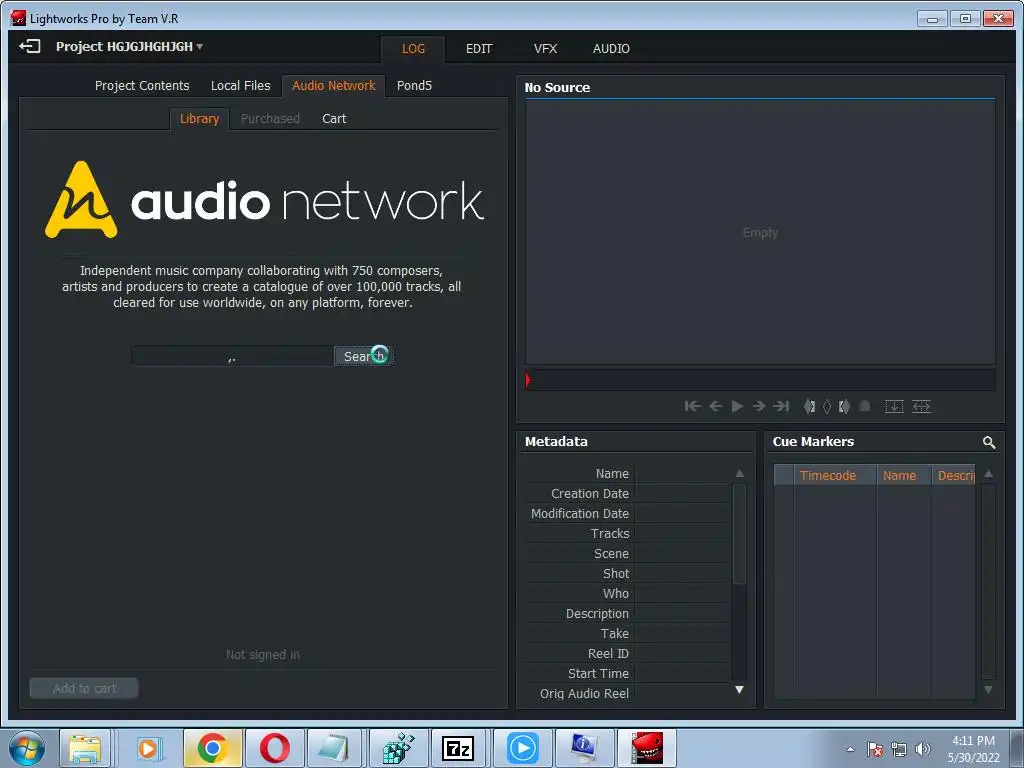Step forward one frame in viewer
This screenshot has width=1024, height=768.
tap(759, 406)
